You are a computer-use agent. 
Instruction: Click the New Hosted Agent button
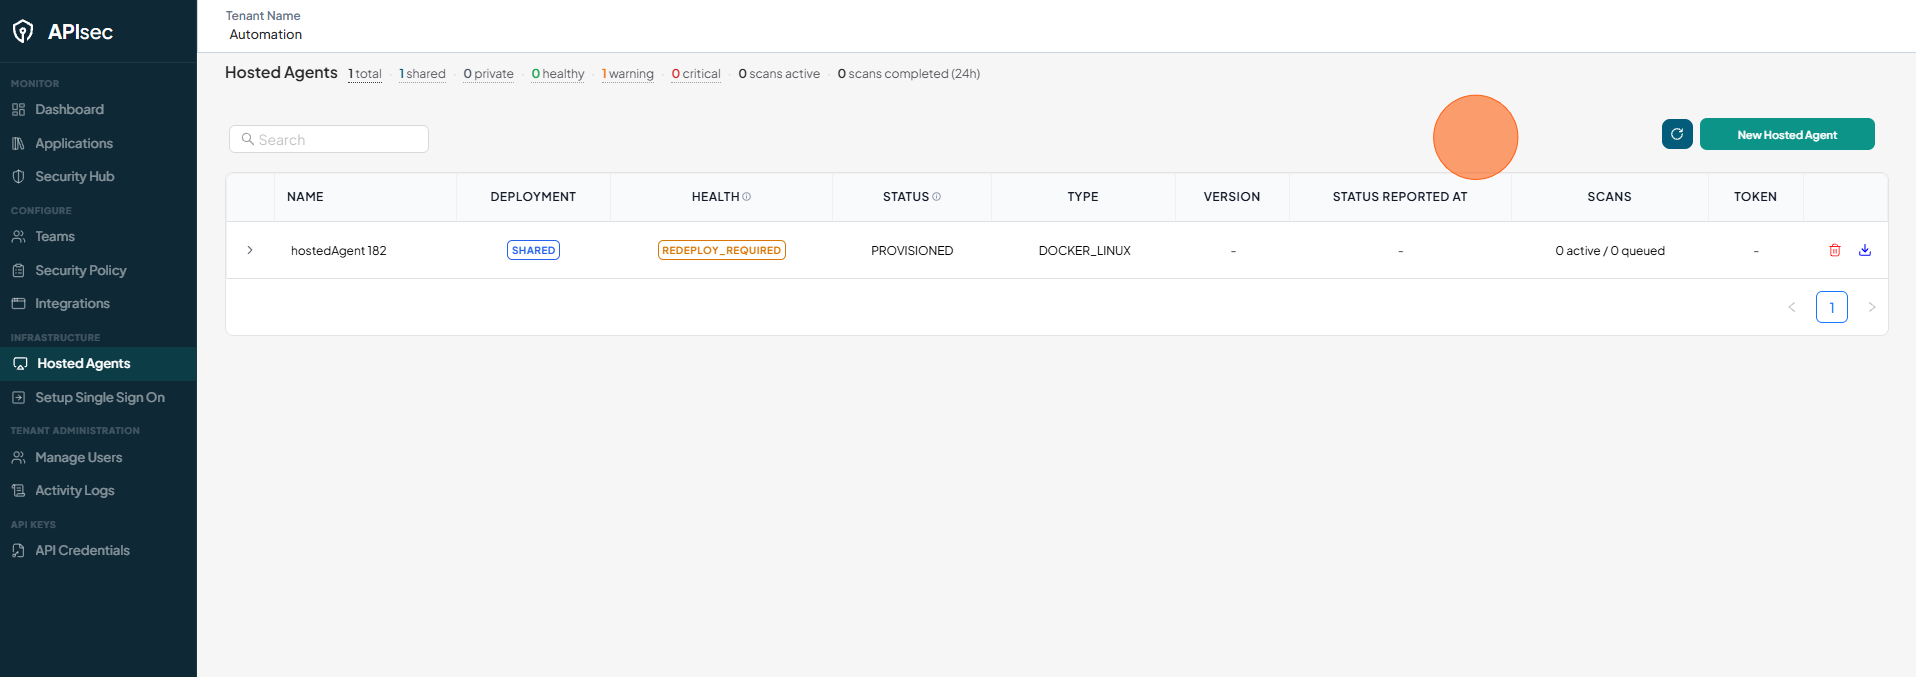tap(1787, 134)
